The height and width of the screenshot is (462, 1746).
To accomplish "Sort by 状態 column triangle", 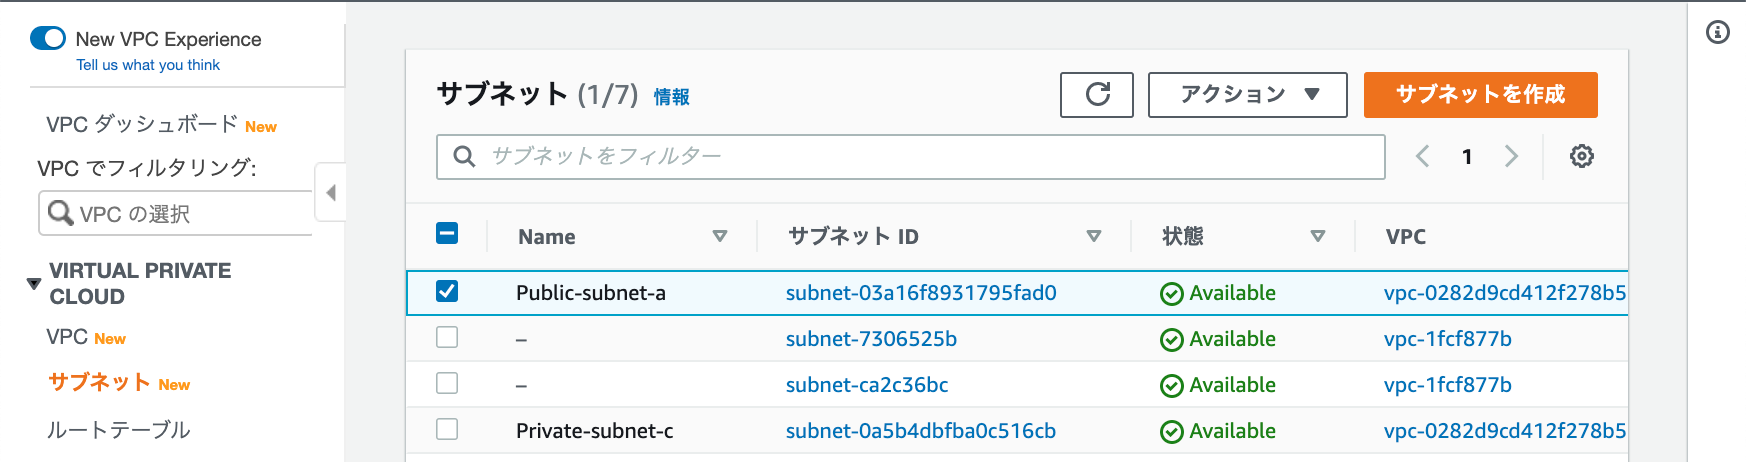I will coord(1317,237).
